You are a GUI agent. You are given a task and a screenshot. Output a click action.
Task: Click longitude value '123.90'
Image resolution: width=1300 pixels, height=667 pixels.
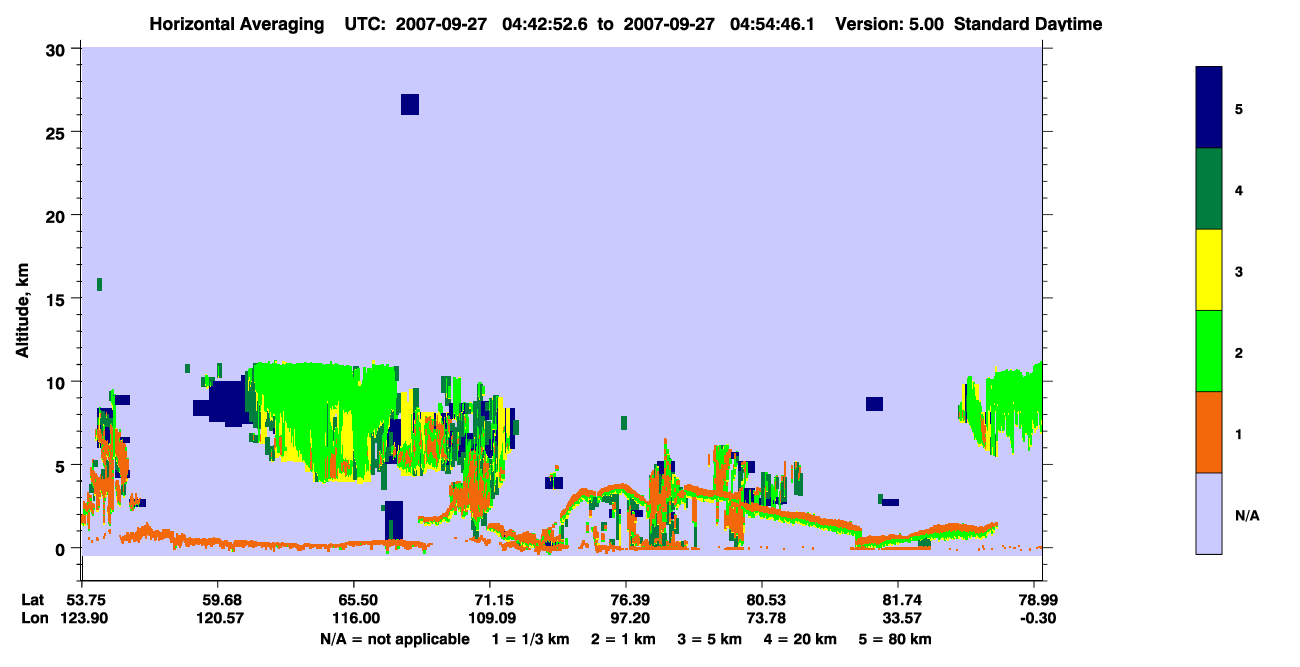click(x=83, y=618)
